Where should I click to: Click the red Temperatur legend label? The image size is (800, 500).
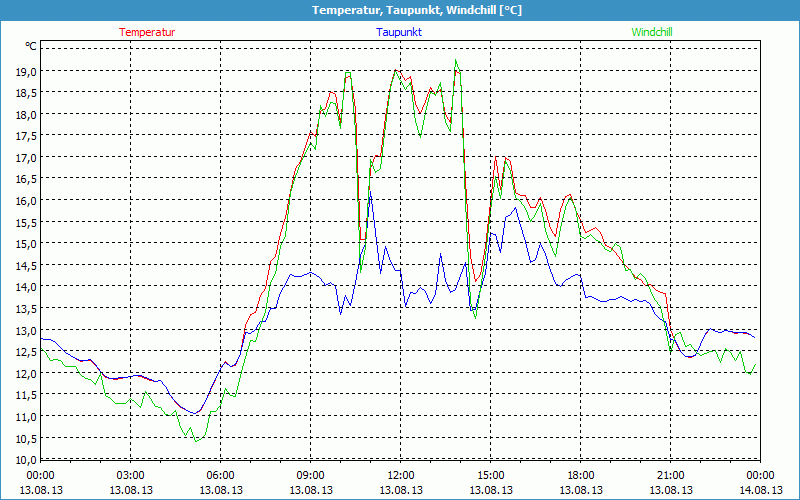click(x=147, y=32)
